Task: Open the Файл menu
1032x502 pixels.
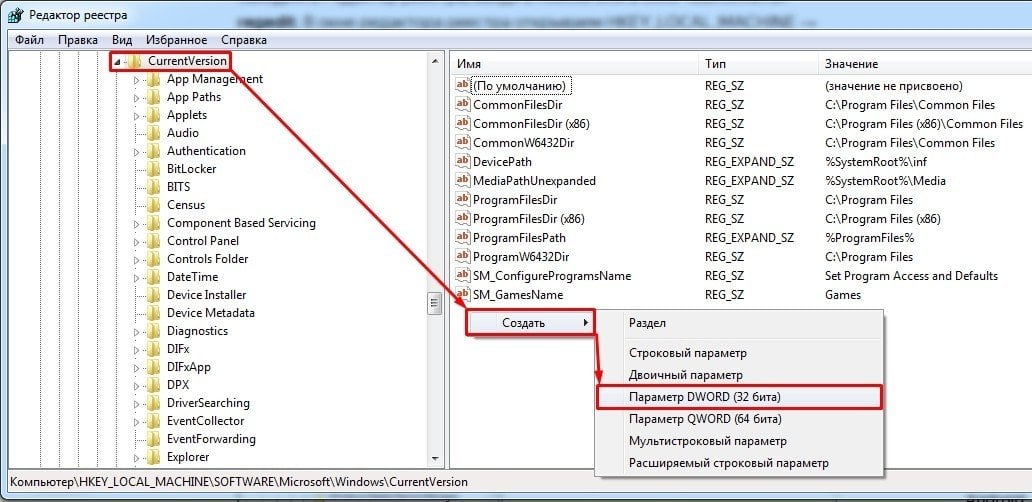Action: click(30, 40)
